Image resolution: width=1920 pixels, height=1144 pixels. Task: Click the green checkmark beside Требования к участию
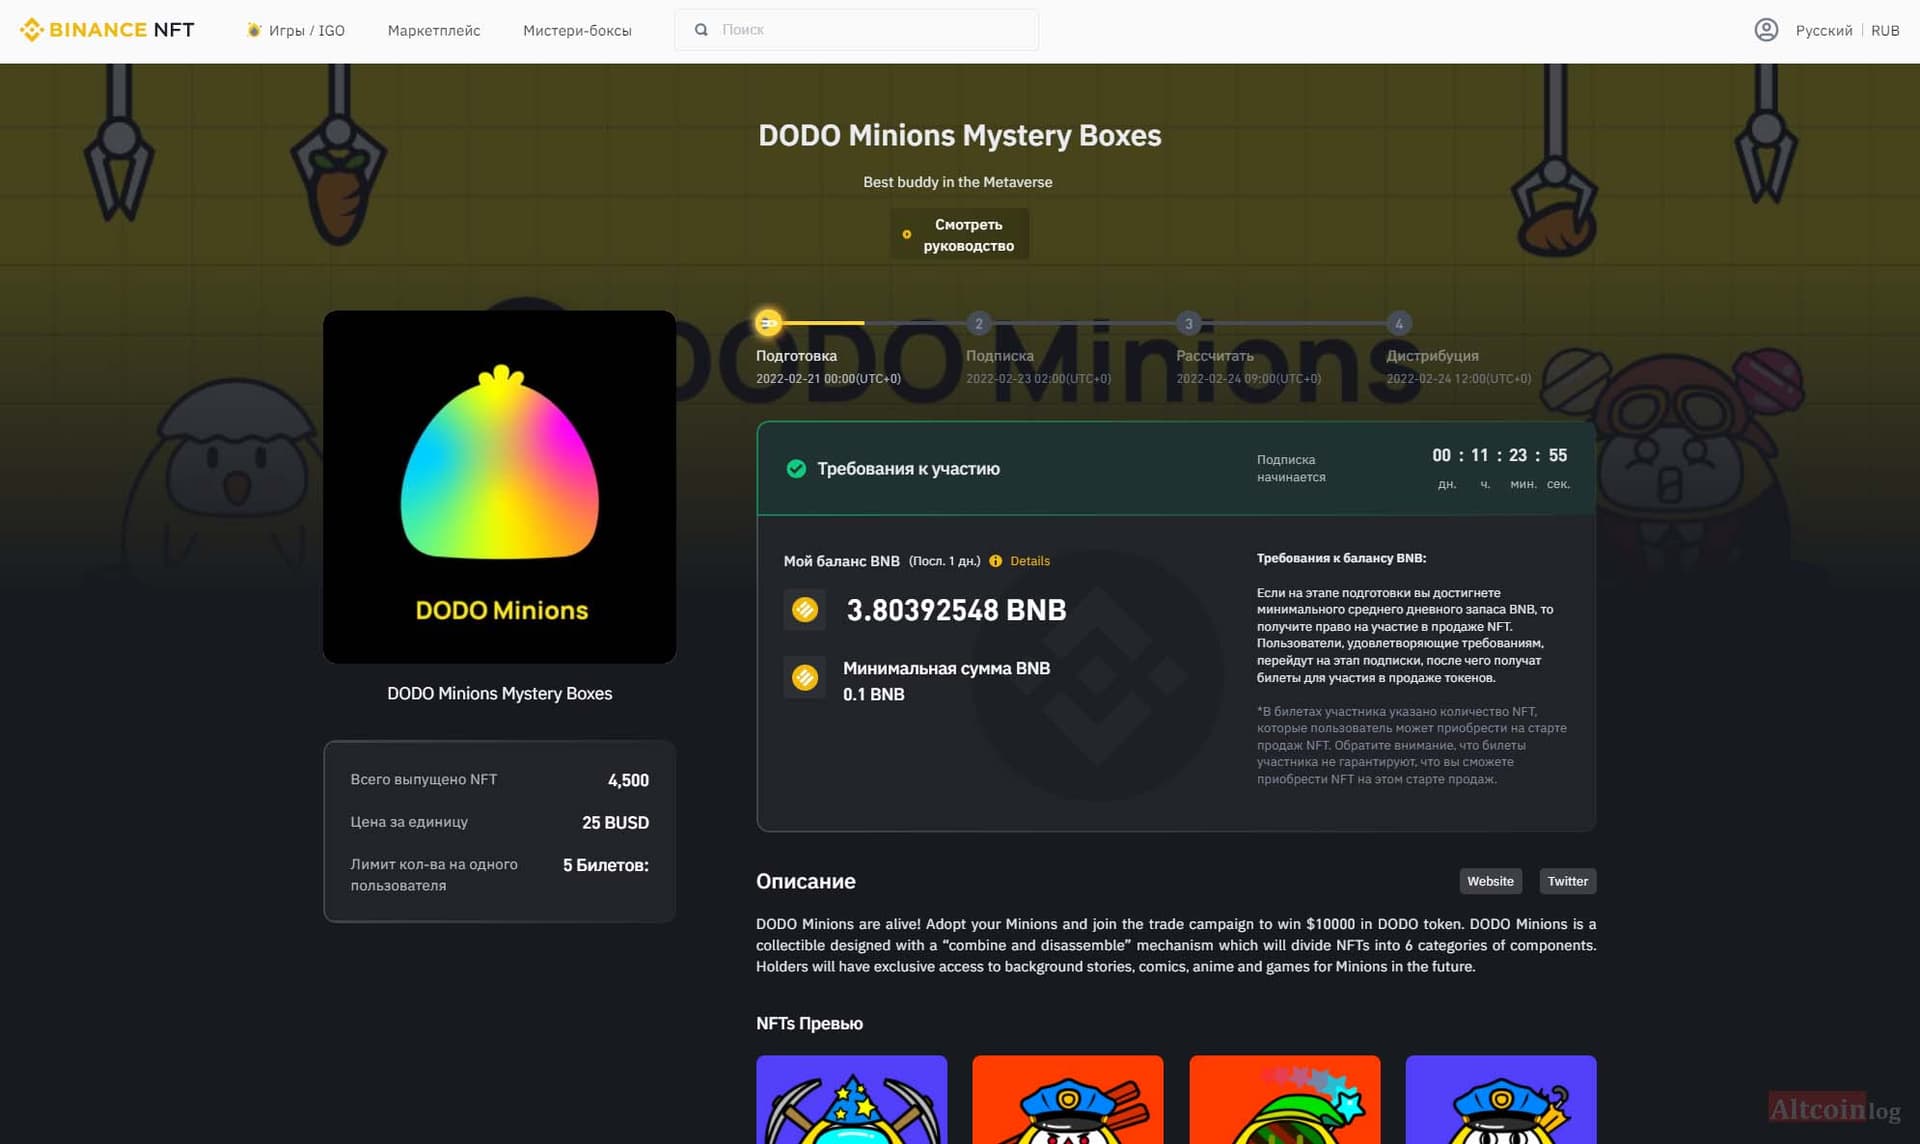(x=796, y=468)
